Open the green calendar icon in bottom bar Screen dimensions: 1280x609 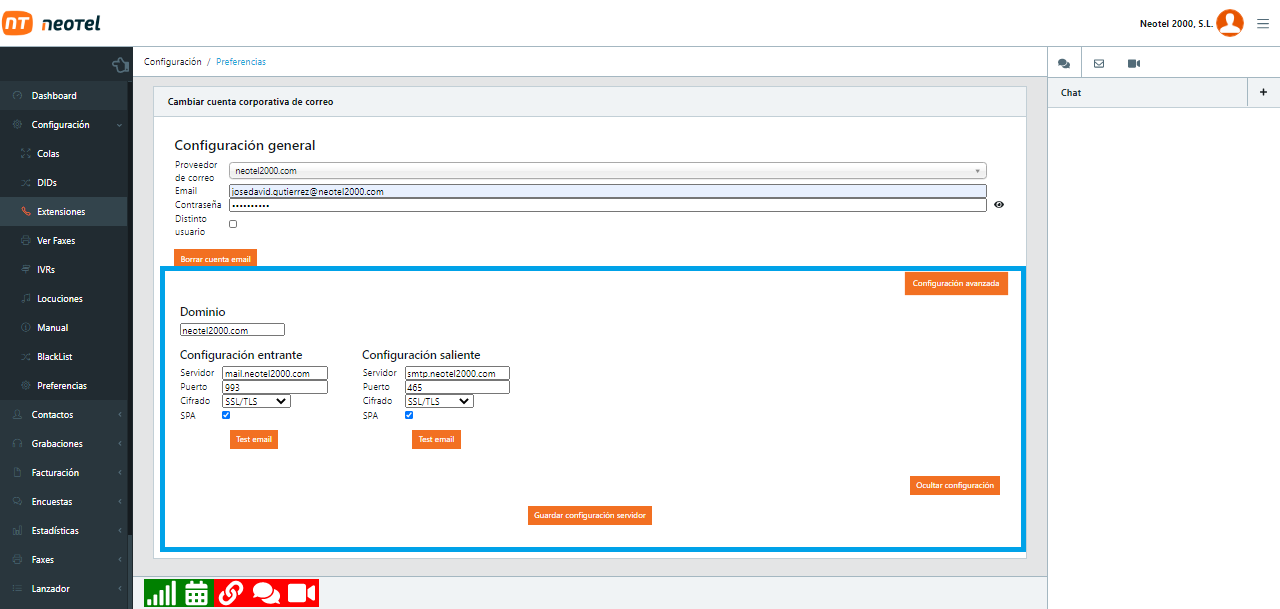196,593
